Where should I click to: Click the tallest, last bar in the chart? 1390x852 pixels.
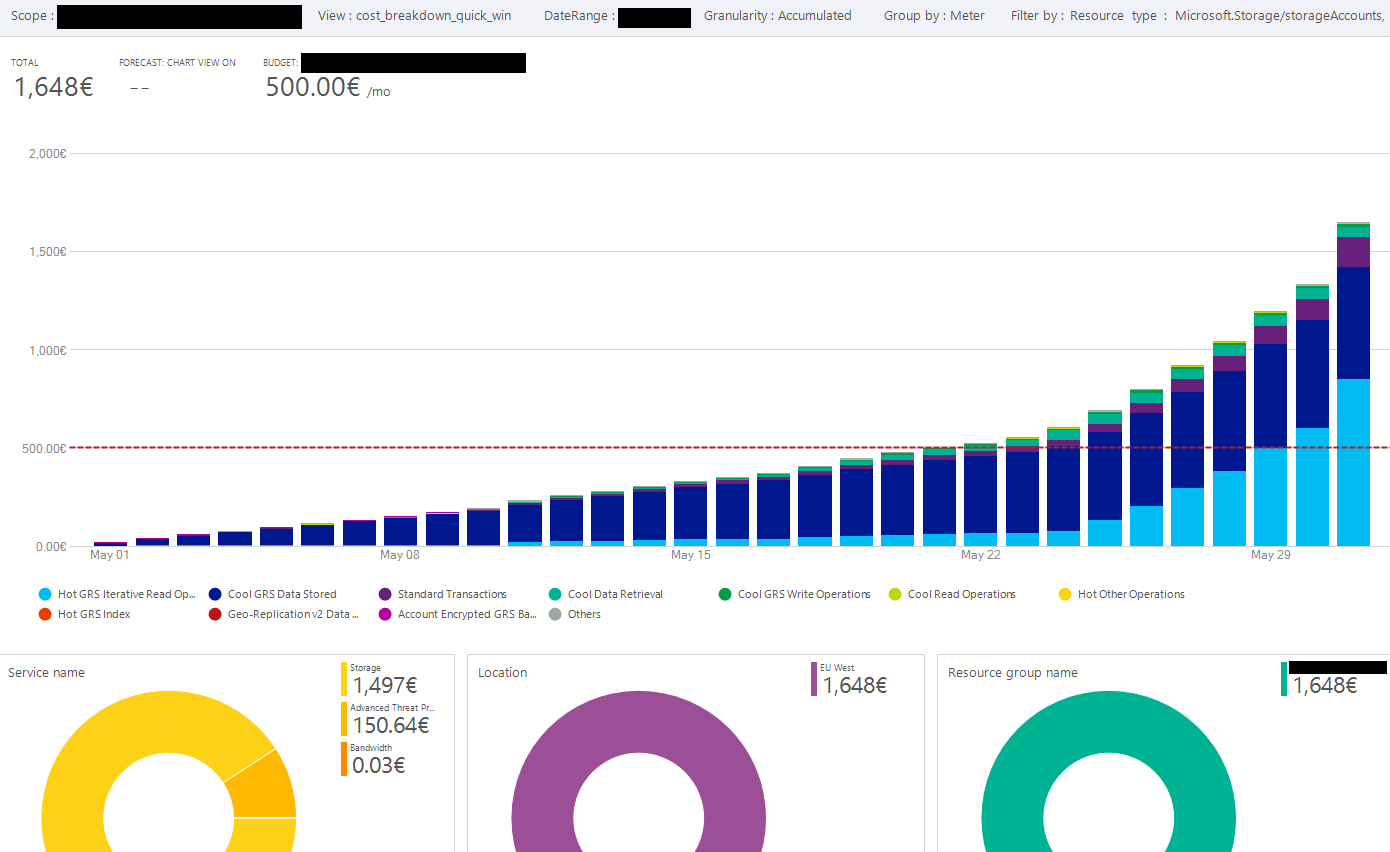click(x=1353, y=384)
